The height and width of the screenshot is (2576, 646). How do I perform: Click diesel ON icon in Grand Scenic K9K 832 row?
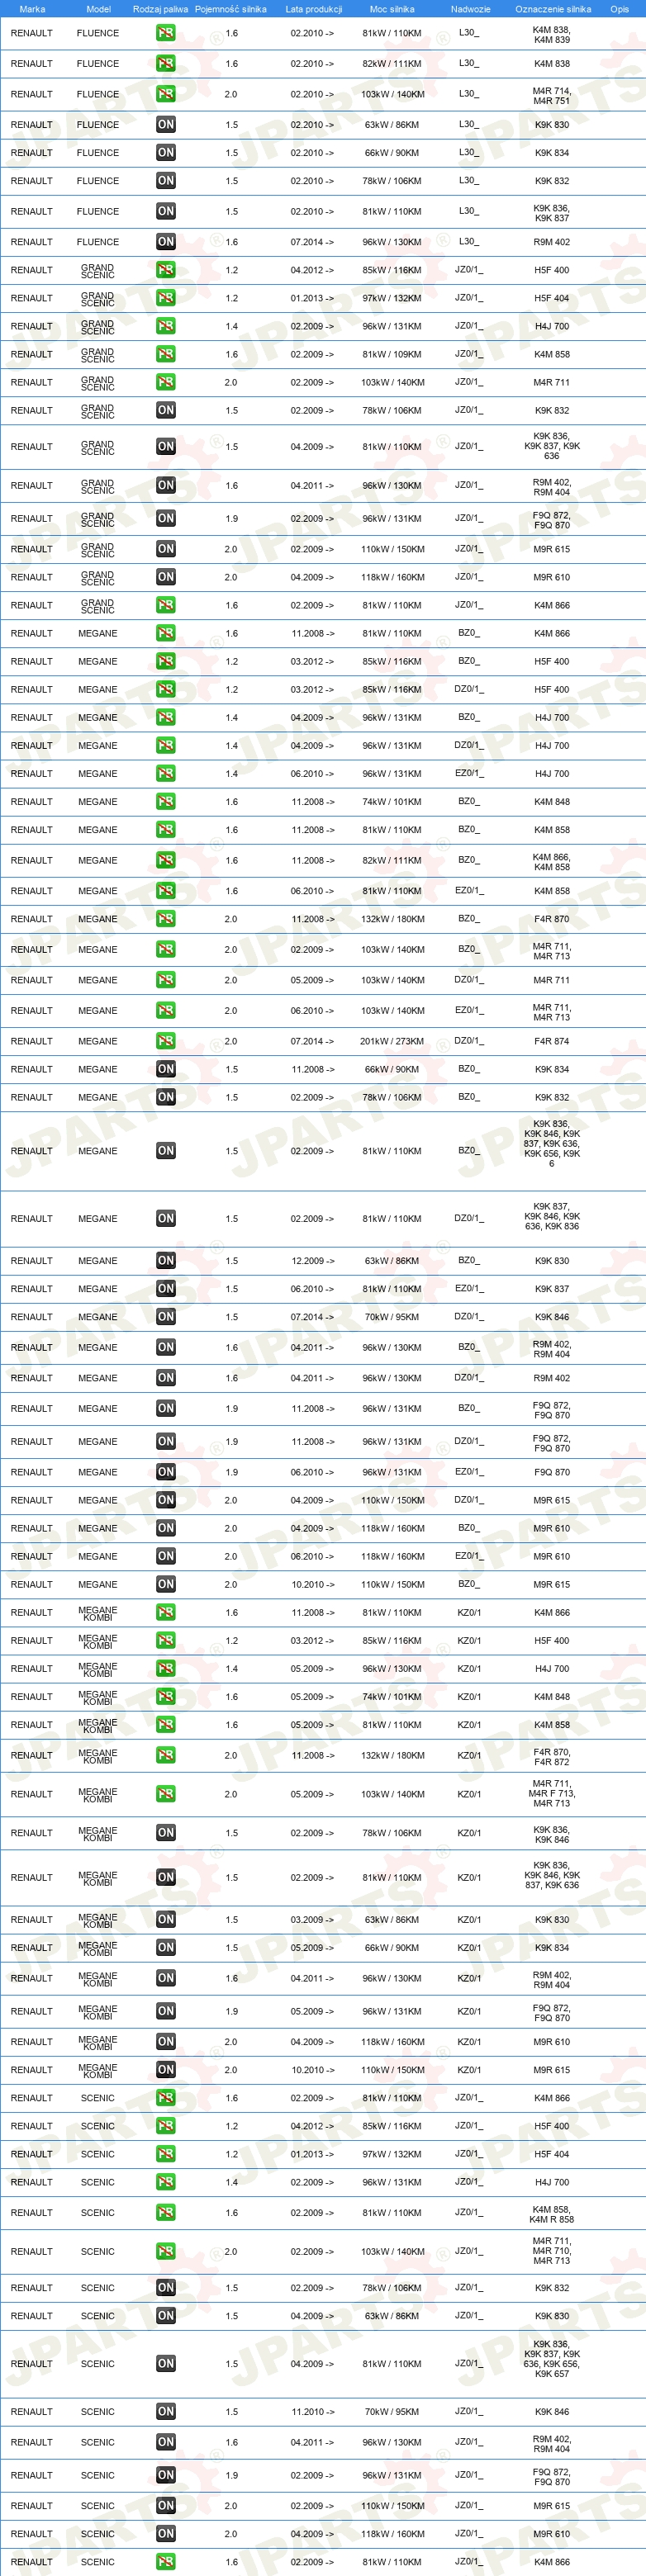pyautogui.click(x=166, y=410)
